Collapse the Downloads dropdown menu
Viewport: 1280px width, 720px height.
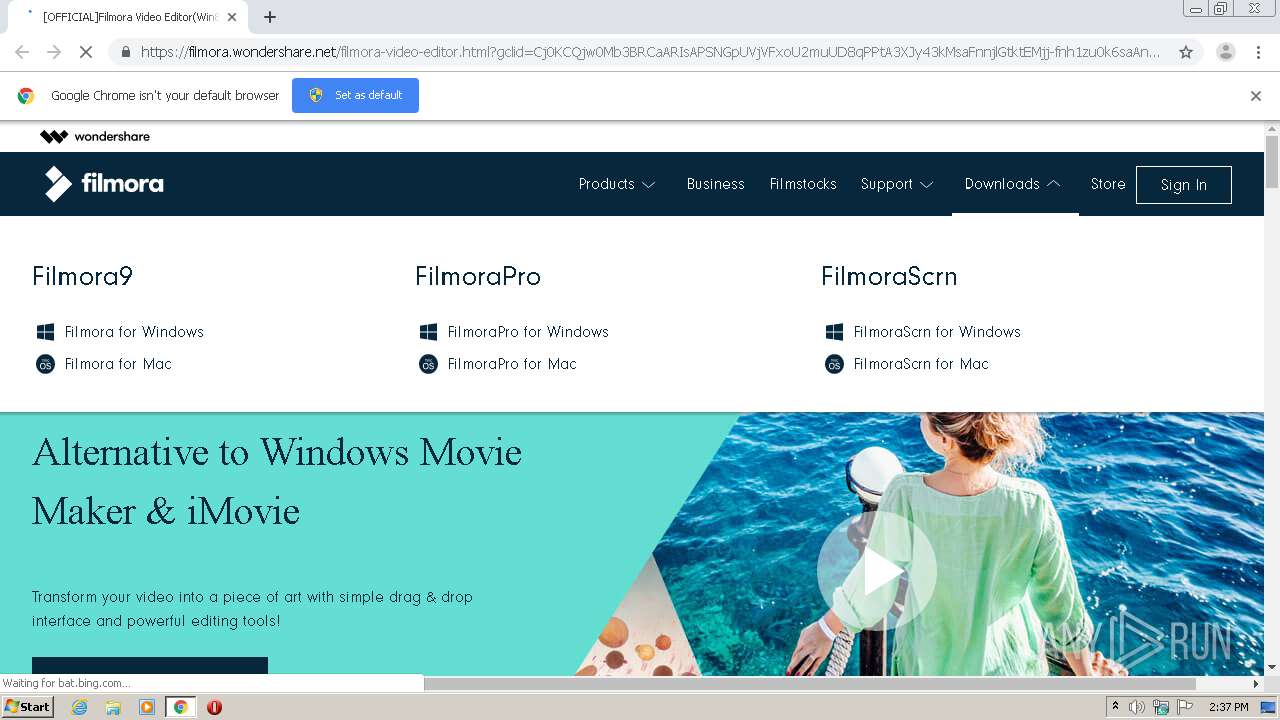coord(1013,184)
